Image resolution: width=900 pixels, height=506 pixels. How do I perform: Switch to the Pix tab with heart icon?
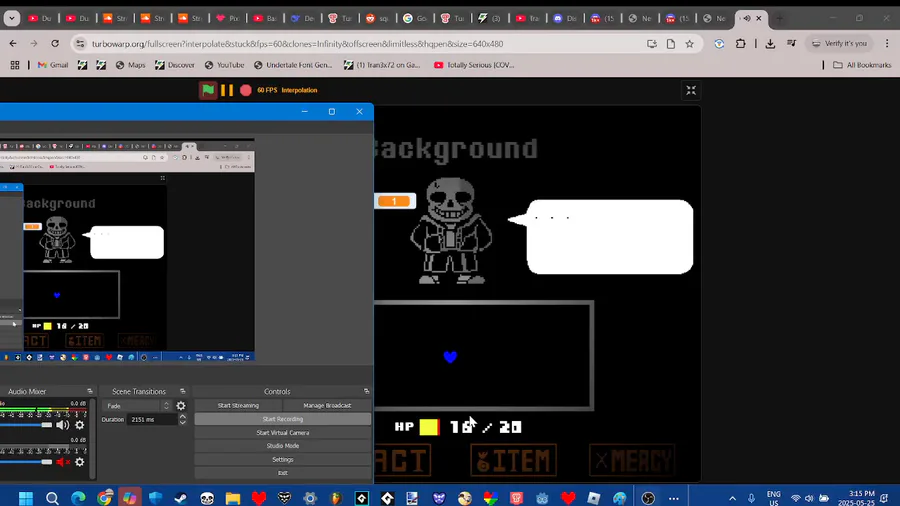click(x=228, y=18)
